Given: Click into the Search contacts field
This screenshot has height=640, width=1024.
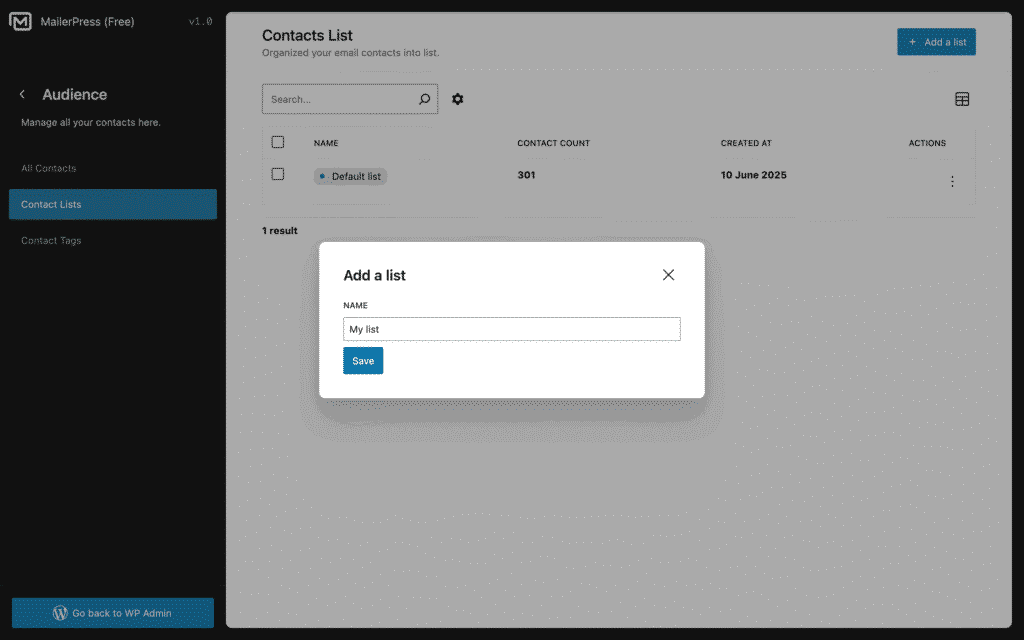Looking at the screenshot, I should (x=340, y=99).
